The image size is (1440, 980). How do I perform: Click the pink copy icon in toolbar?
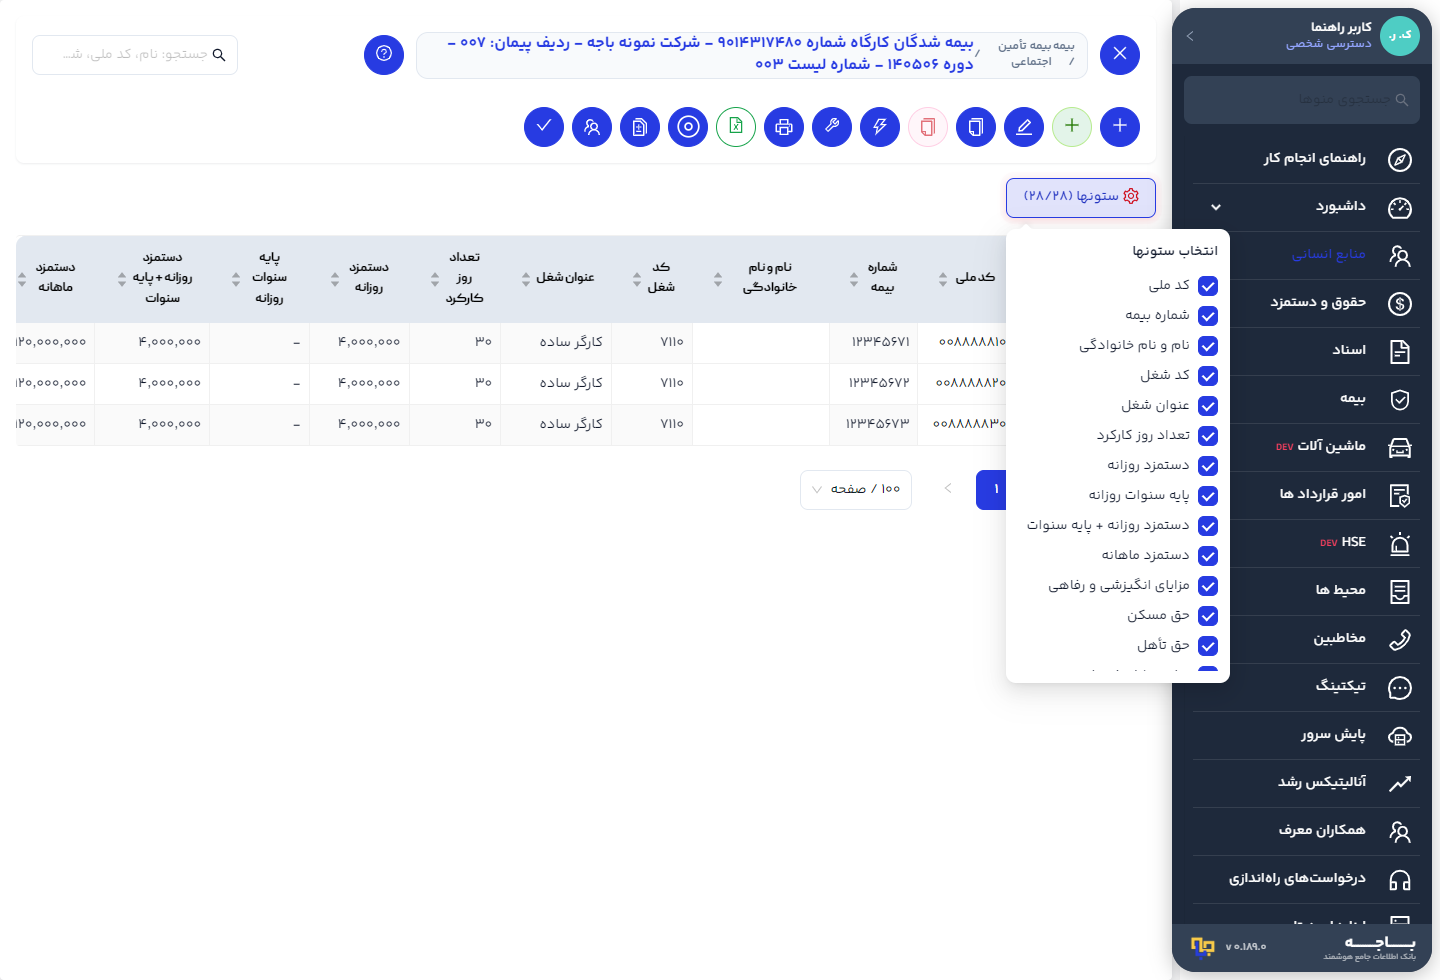[x=928, y=126]
